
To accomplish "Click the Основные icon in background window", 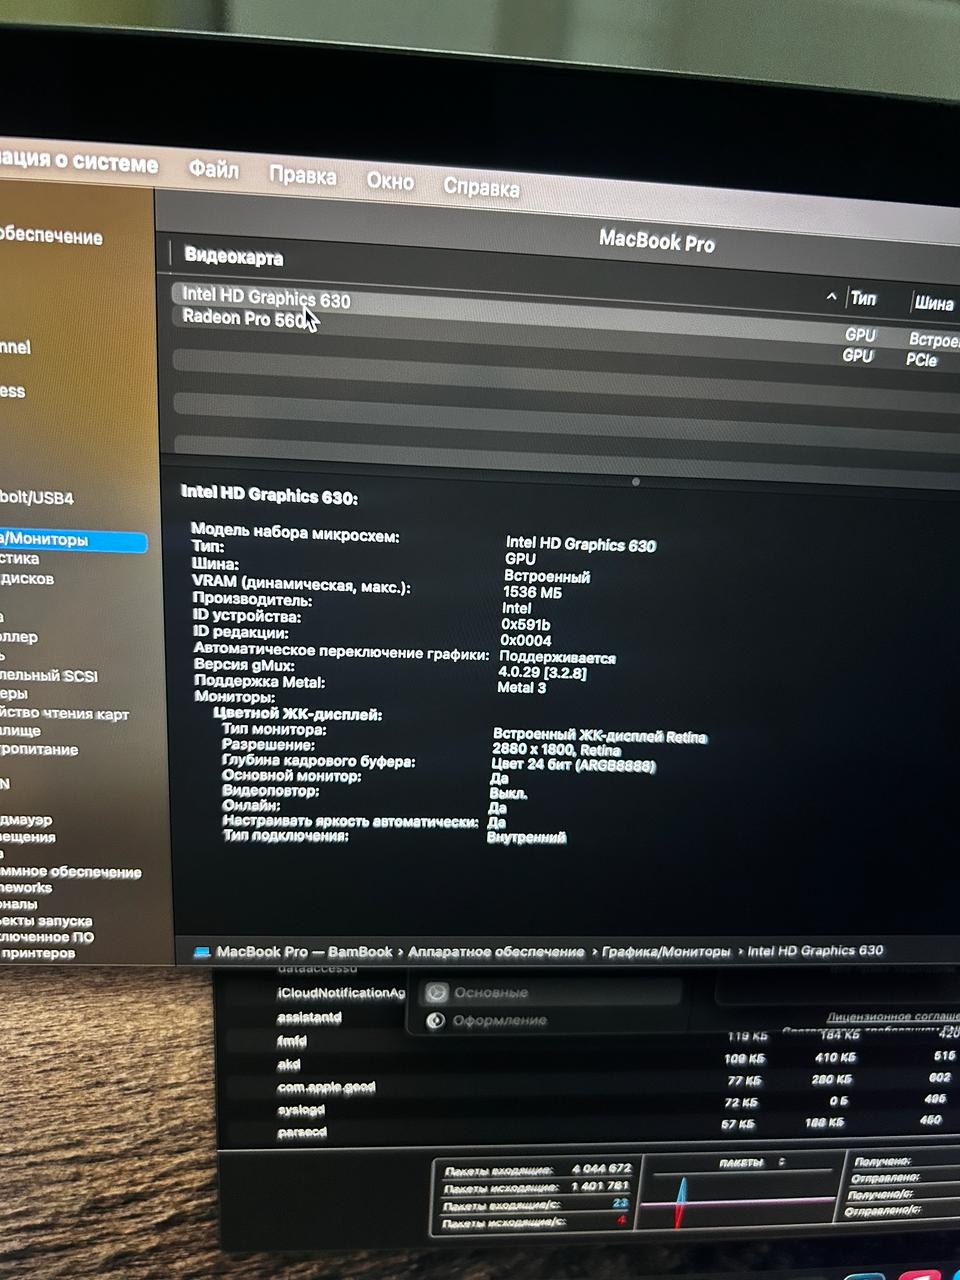I will tap(437, 993).
